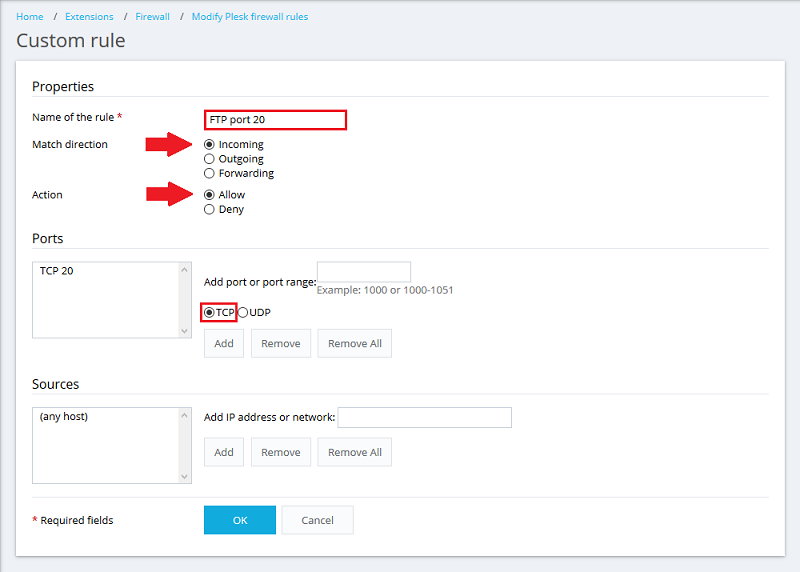The image size is (800, 572).
Task: Go to Home breadcrumb link
Action: click(30, 17)
